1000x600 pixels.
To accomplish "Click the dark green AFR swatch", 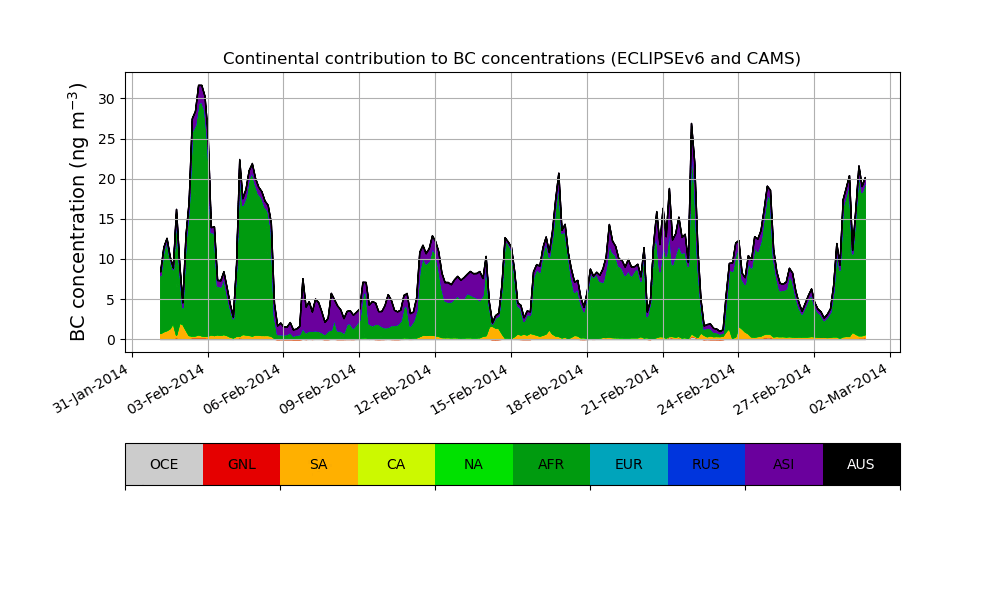I will [x=551, y=464].
